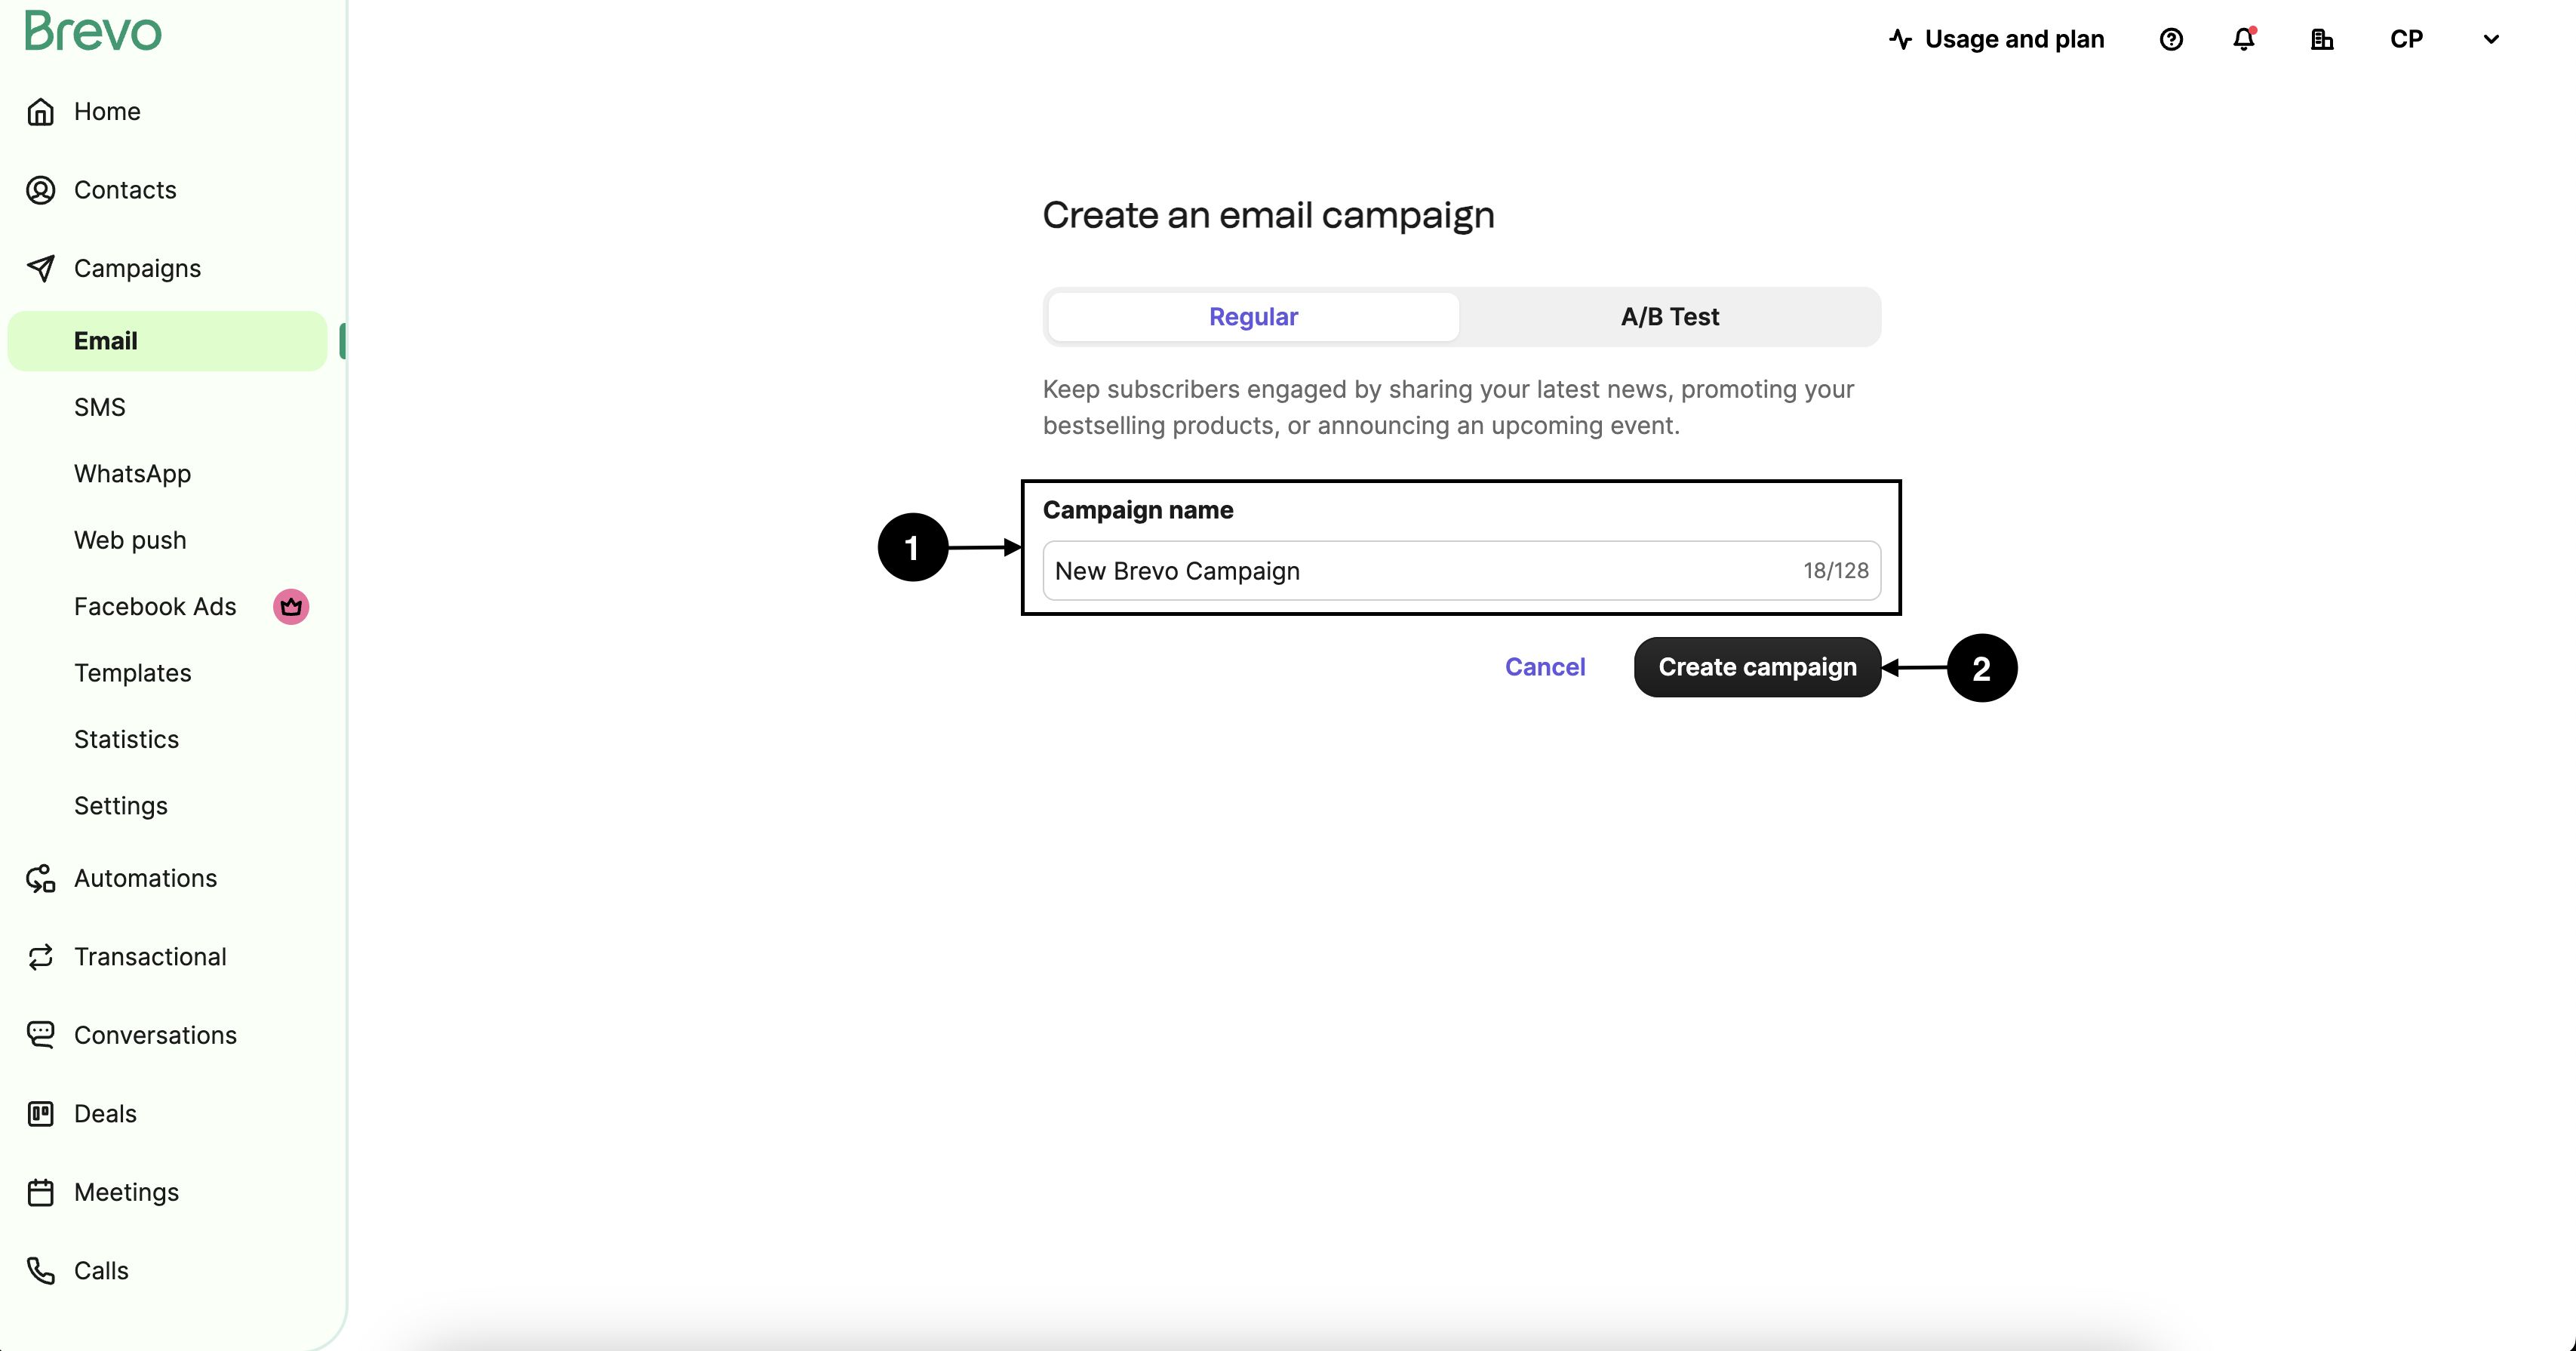Open Deals section
The height and width of the screenshot is (1351, 2576).
point(105,1114)
